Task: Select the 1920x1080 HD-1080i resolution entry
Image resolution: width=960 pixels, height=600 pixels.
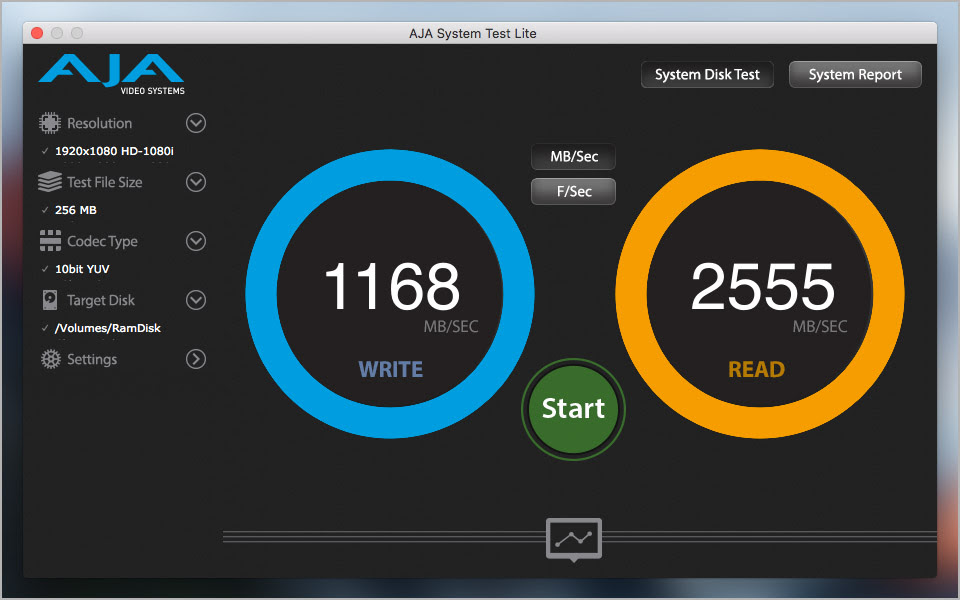Action: point(114,151)
